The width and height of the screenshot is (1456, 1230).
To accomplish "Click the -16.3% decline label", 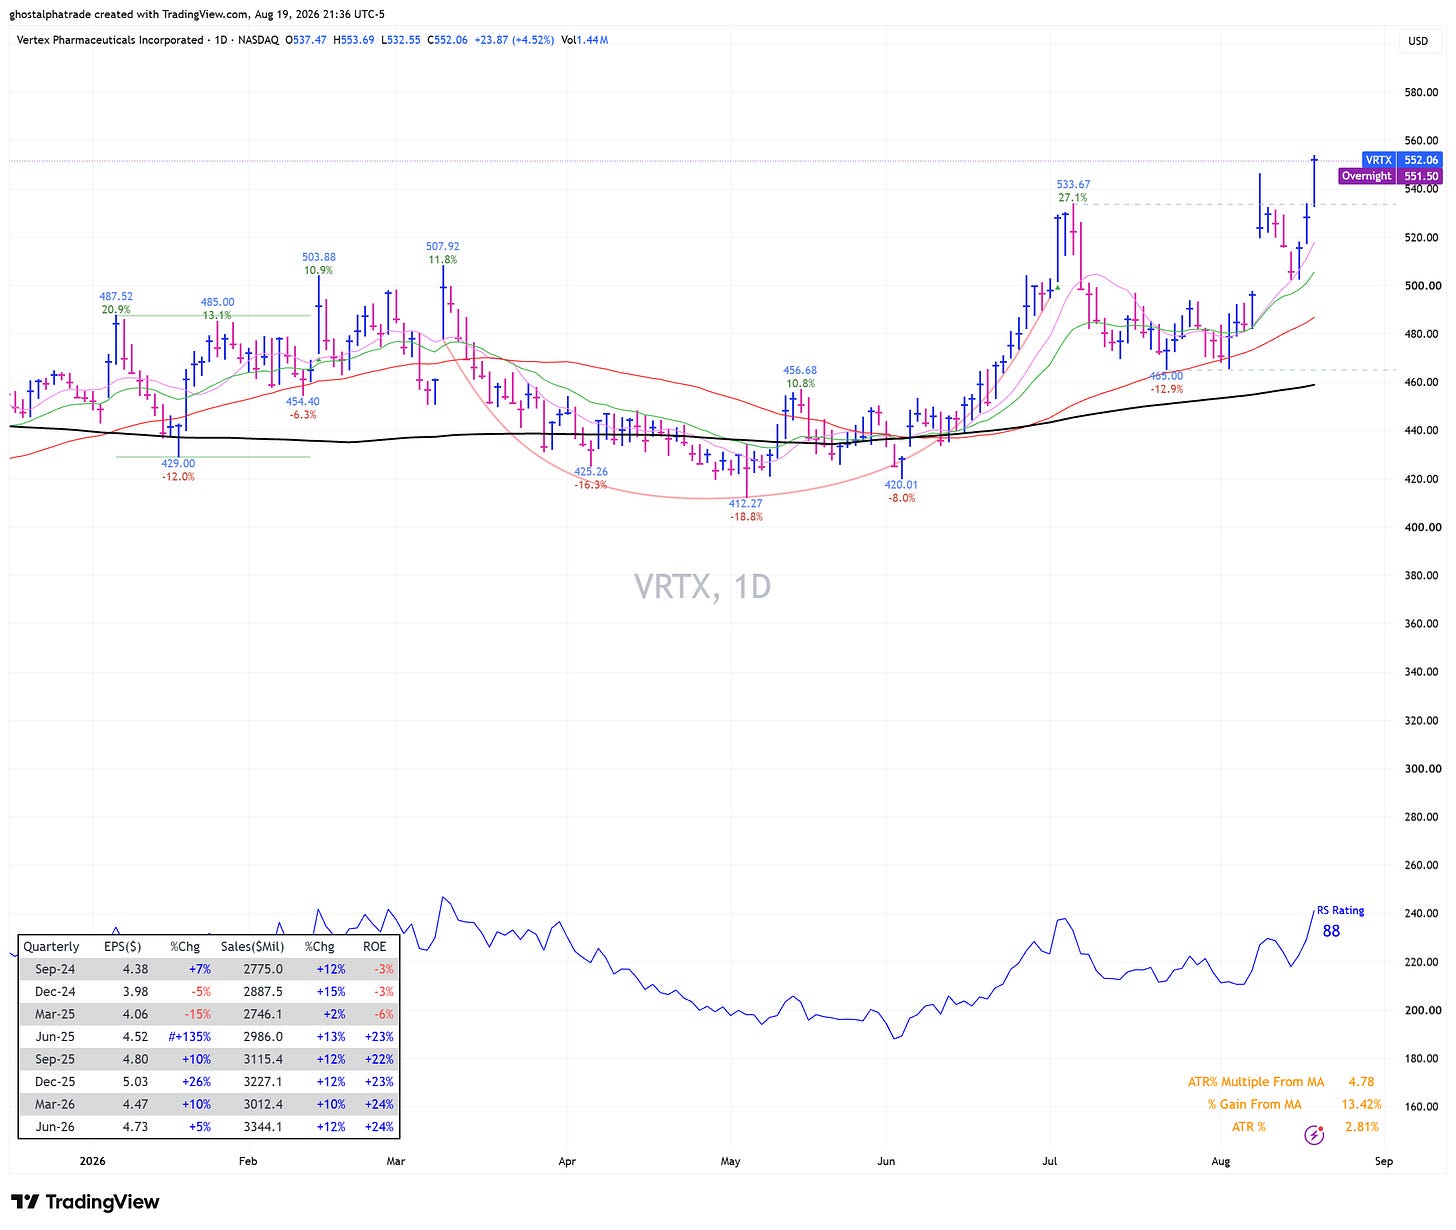I will [x=591, y=485].
